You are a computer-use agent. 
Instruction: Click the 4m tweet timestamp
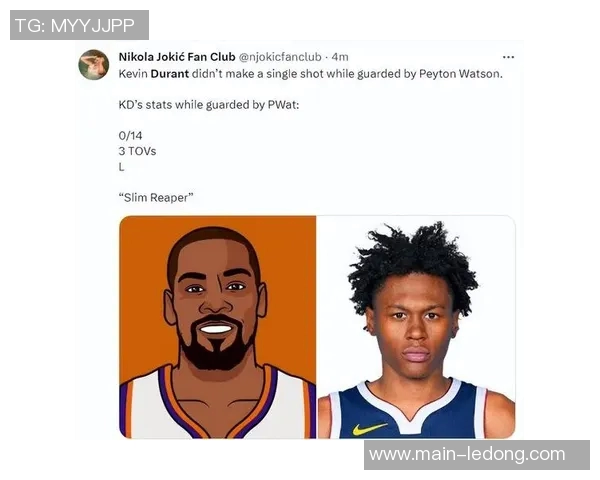click(340, 57)
